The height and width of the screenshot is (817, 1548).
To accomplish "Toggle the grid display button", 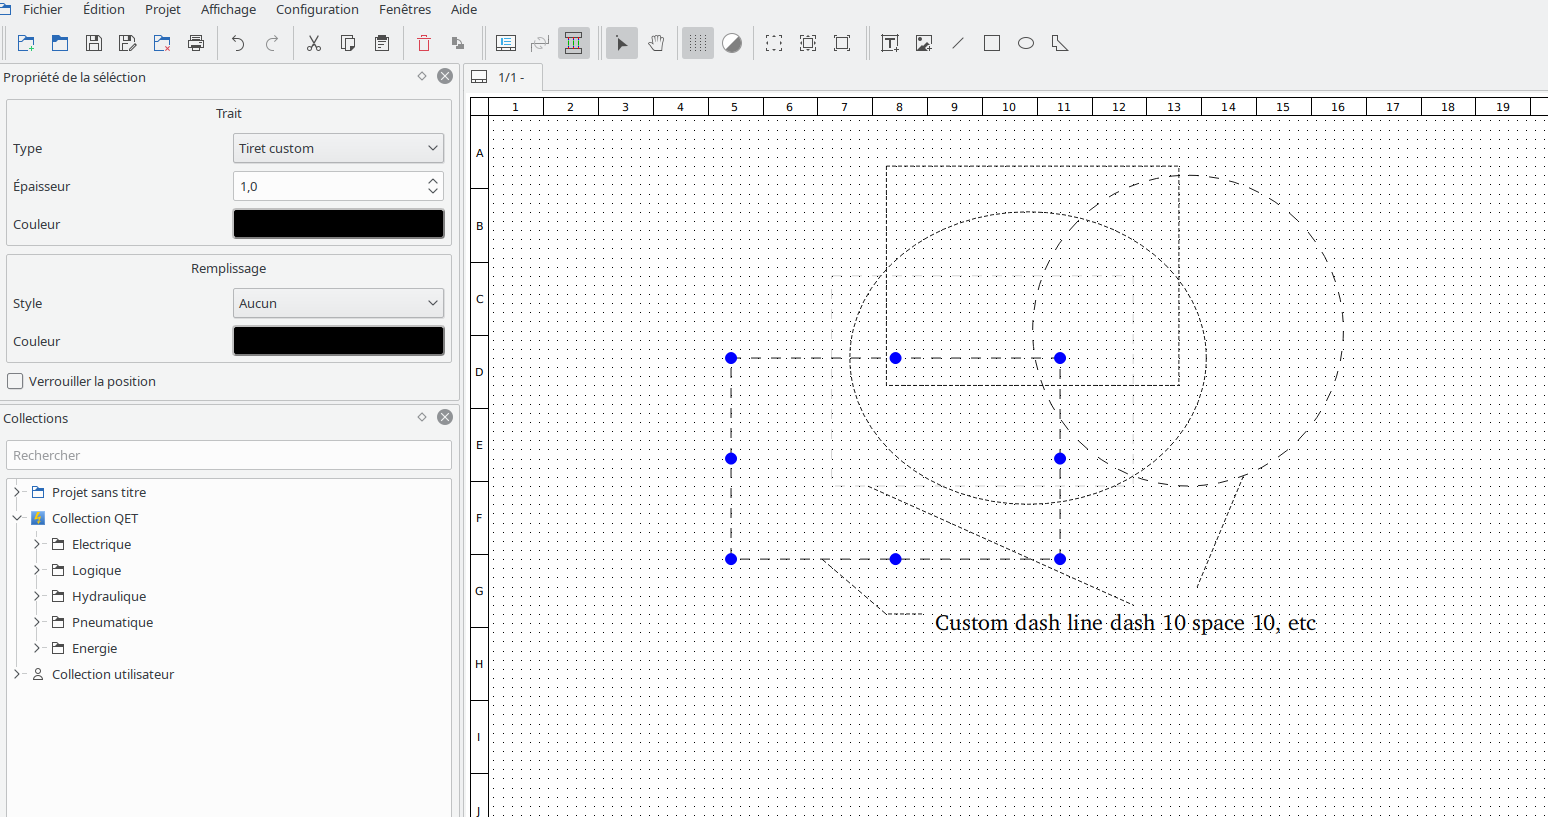I will click(x=698, y=43).
